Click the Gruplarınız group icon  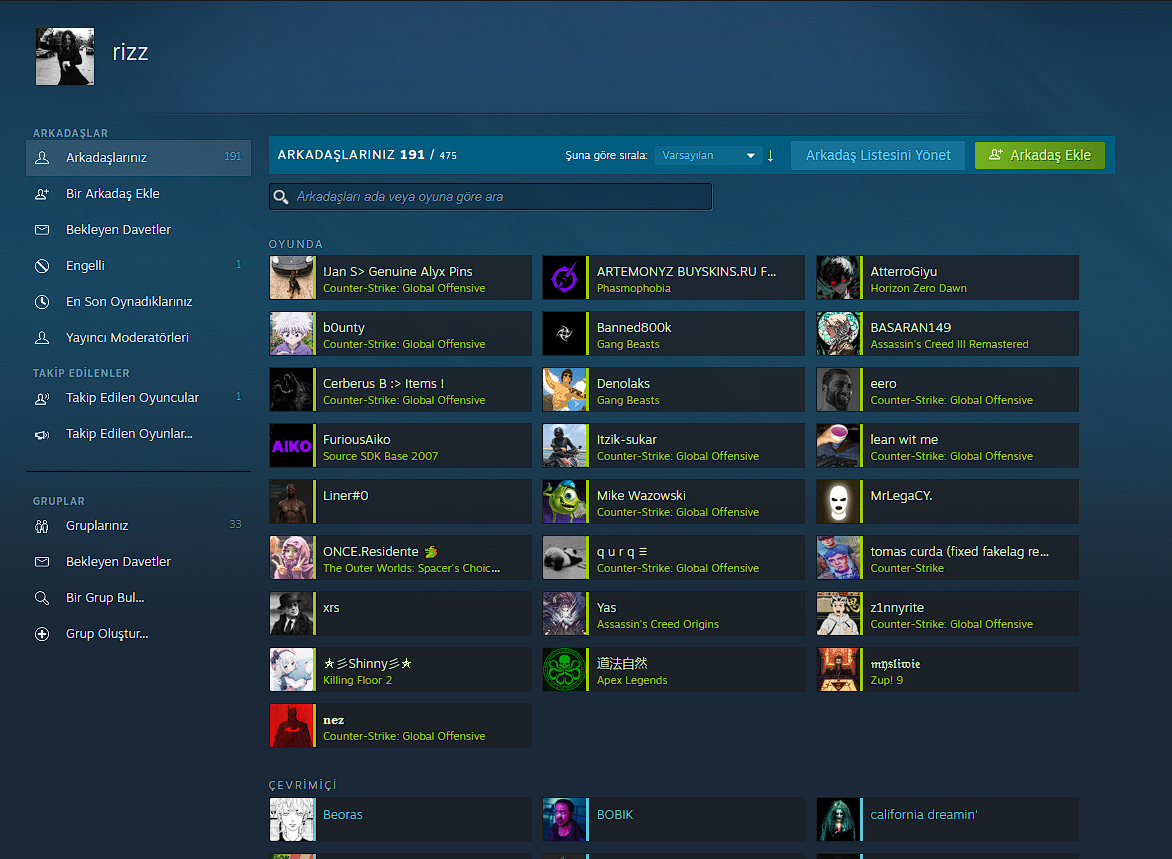click(x=42, y=526)
